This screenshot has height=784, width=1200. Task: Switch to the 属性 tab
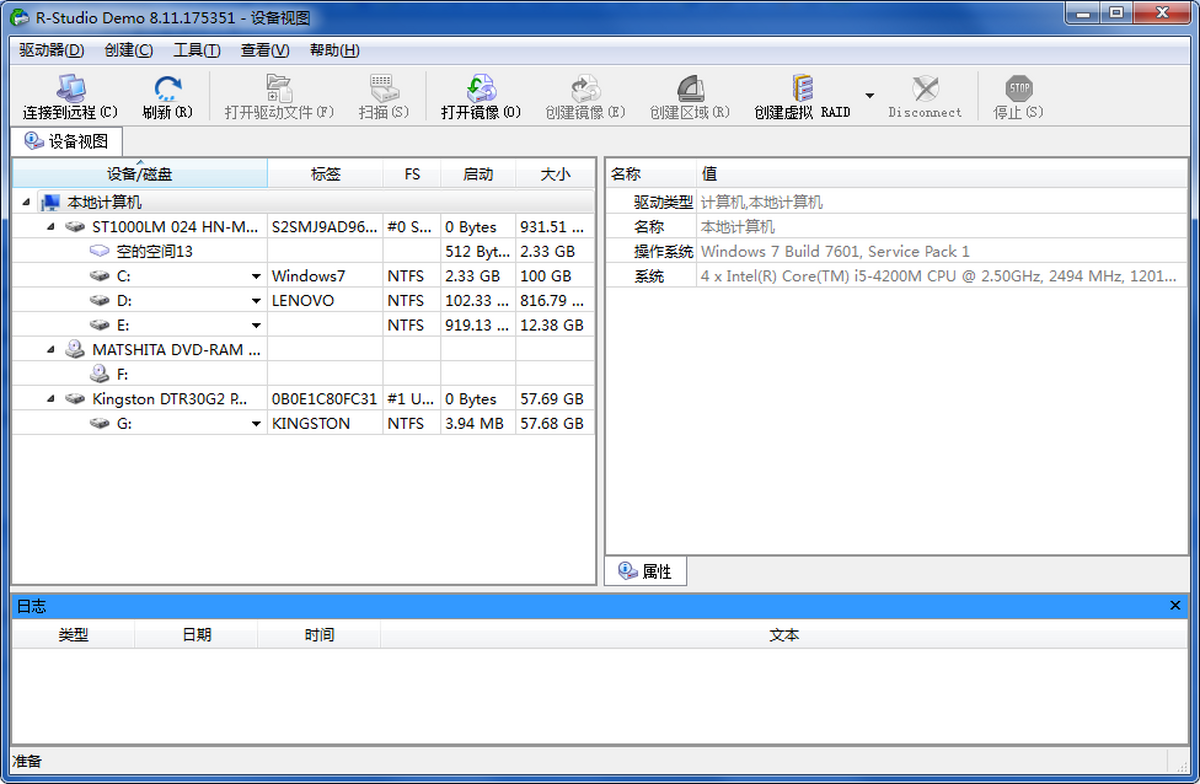pos(645,571)
